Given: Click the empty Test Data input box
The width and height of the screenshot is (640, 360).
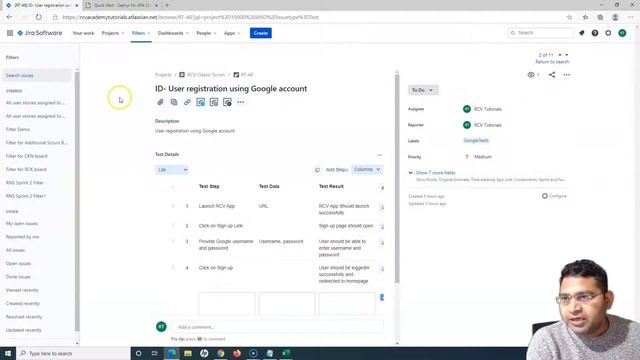Looking at the screenshot, I should 287,304.
